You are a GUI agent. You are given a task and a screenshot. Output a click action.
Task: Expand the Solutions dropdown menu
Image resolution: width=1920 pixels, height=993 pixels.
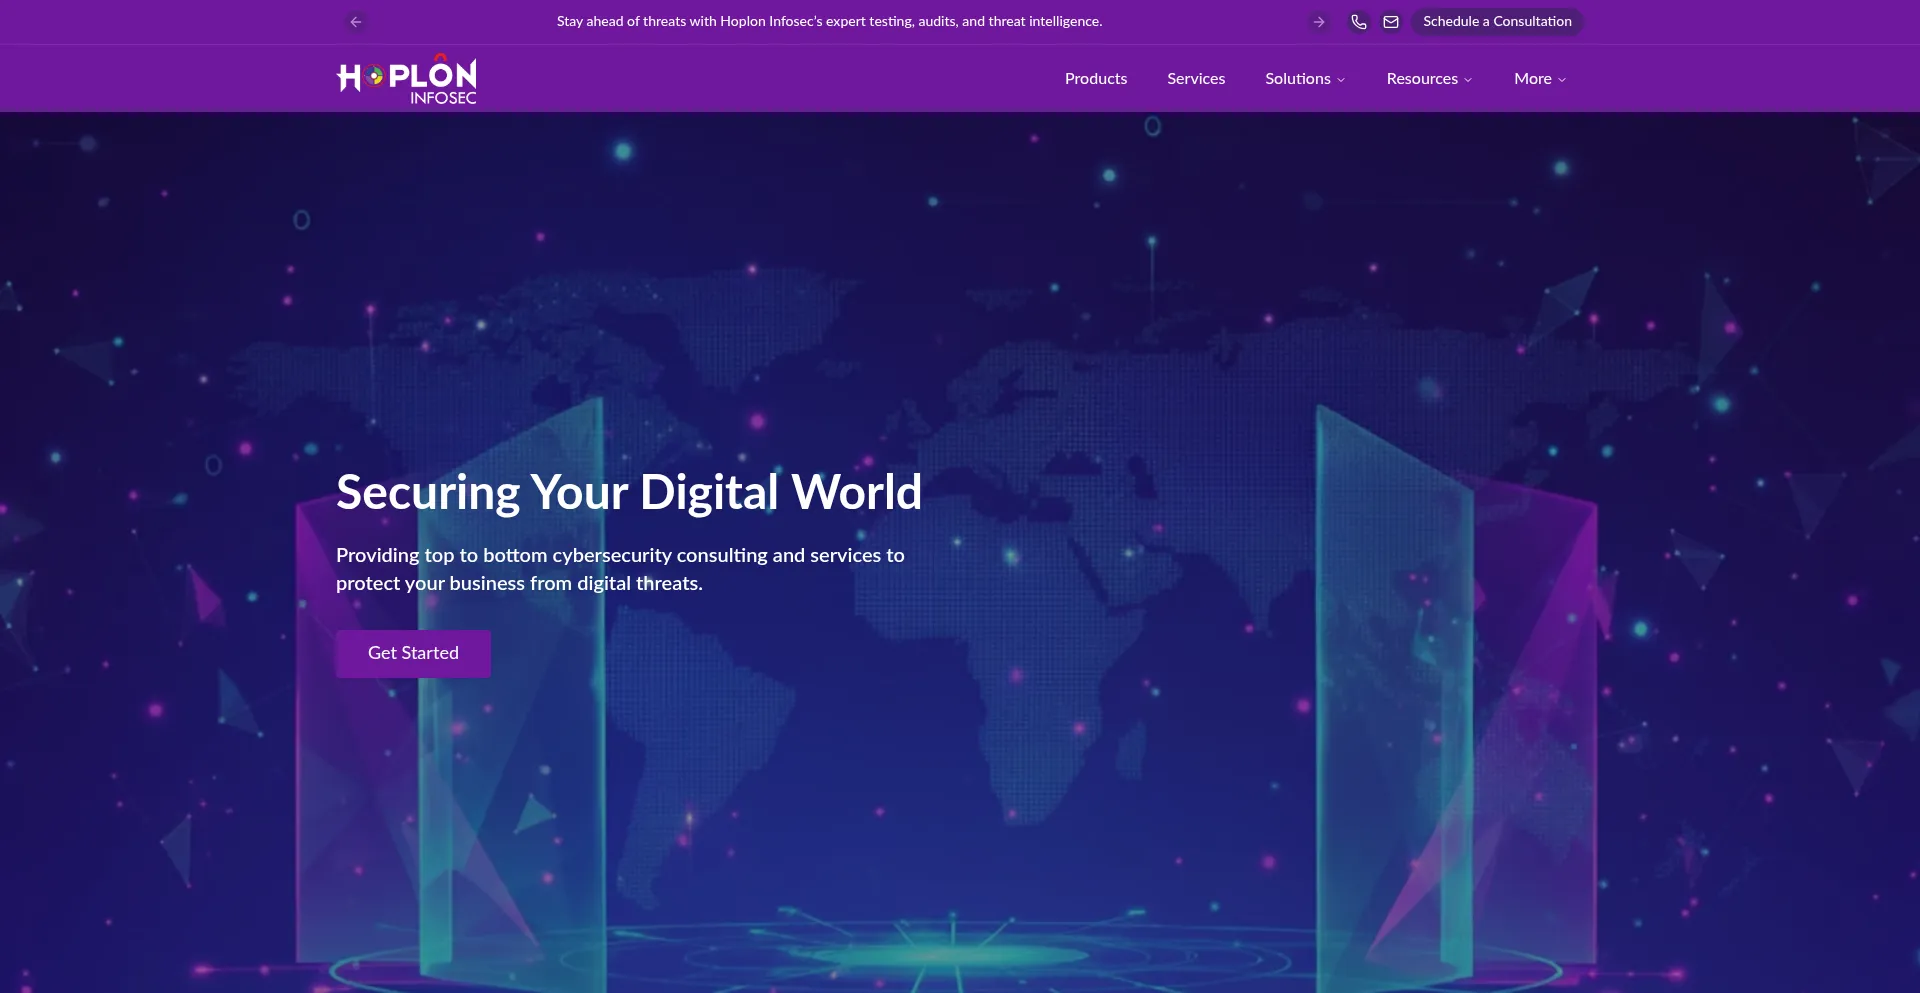tap(1298, 79)
